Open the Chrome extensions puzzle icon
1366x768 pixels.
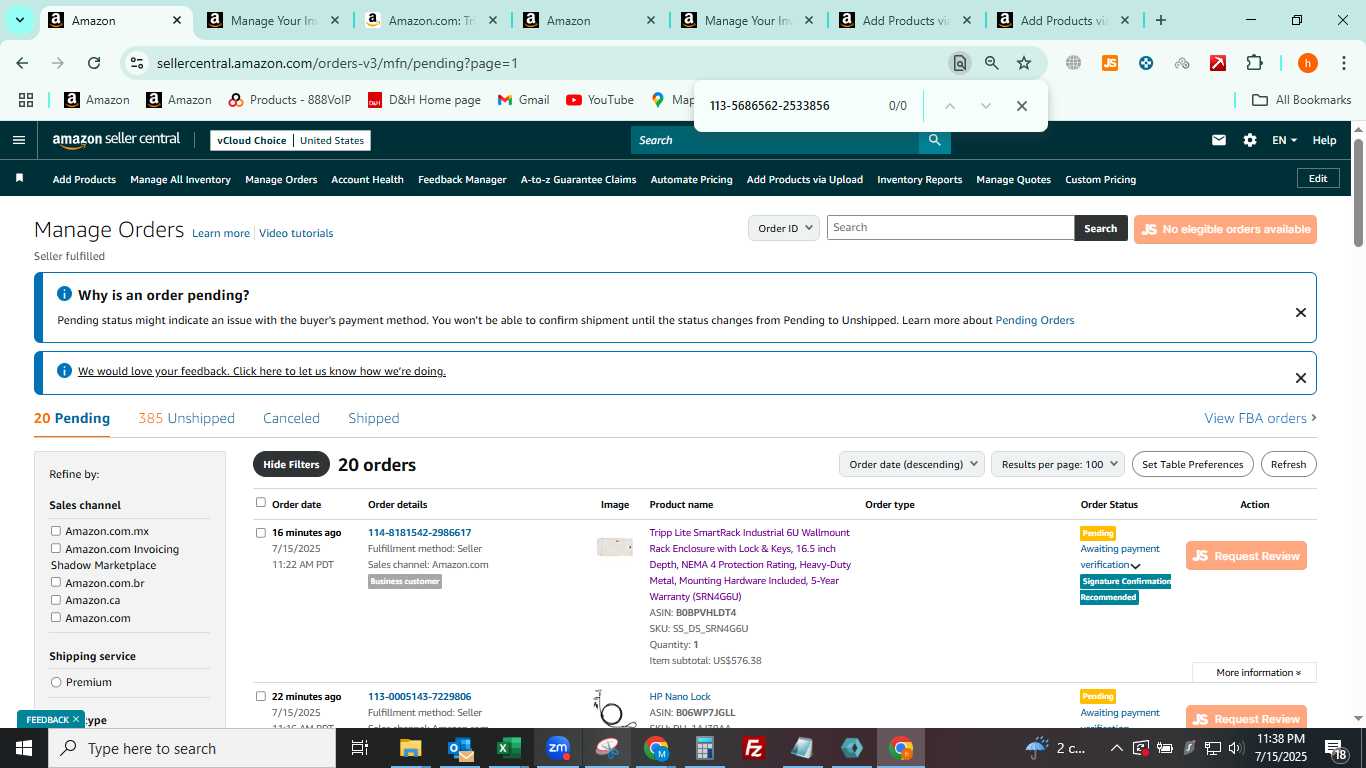click(x=1254, y=63)
